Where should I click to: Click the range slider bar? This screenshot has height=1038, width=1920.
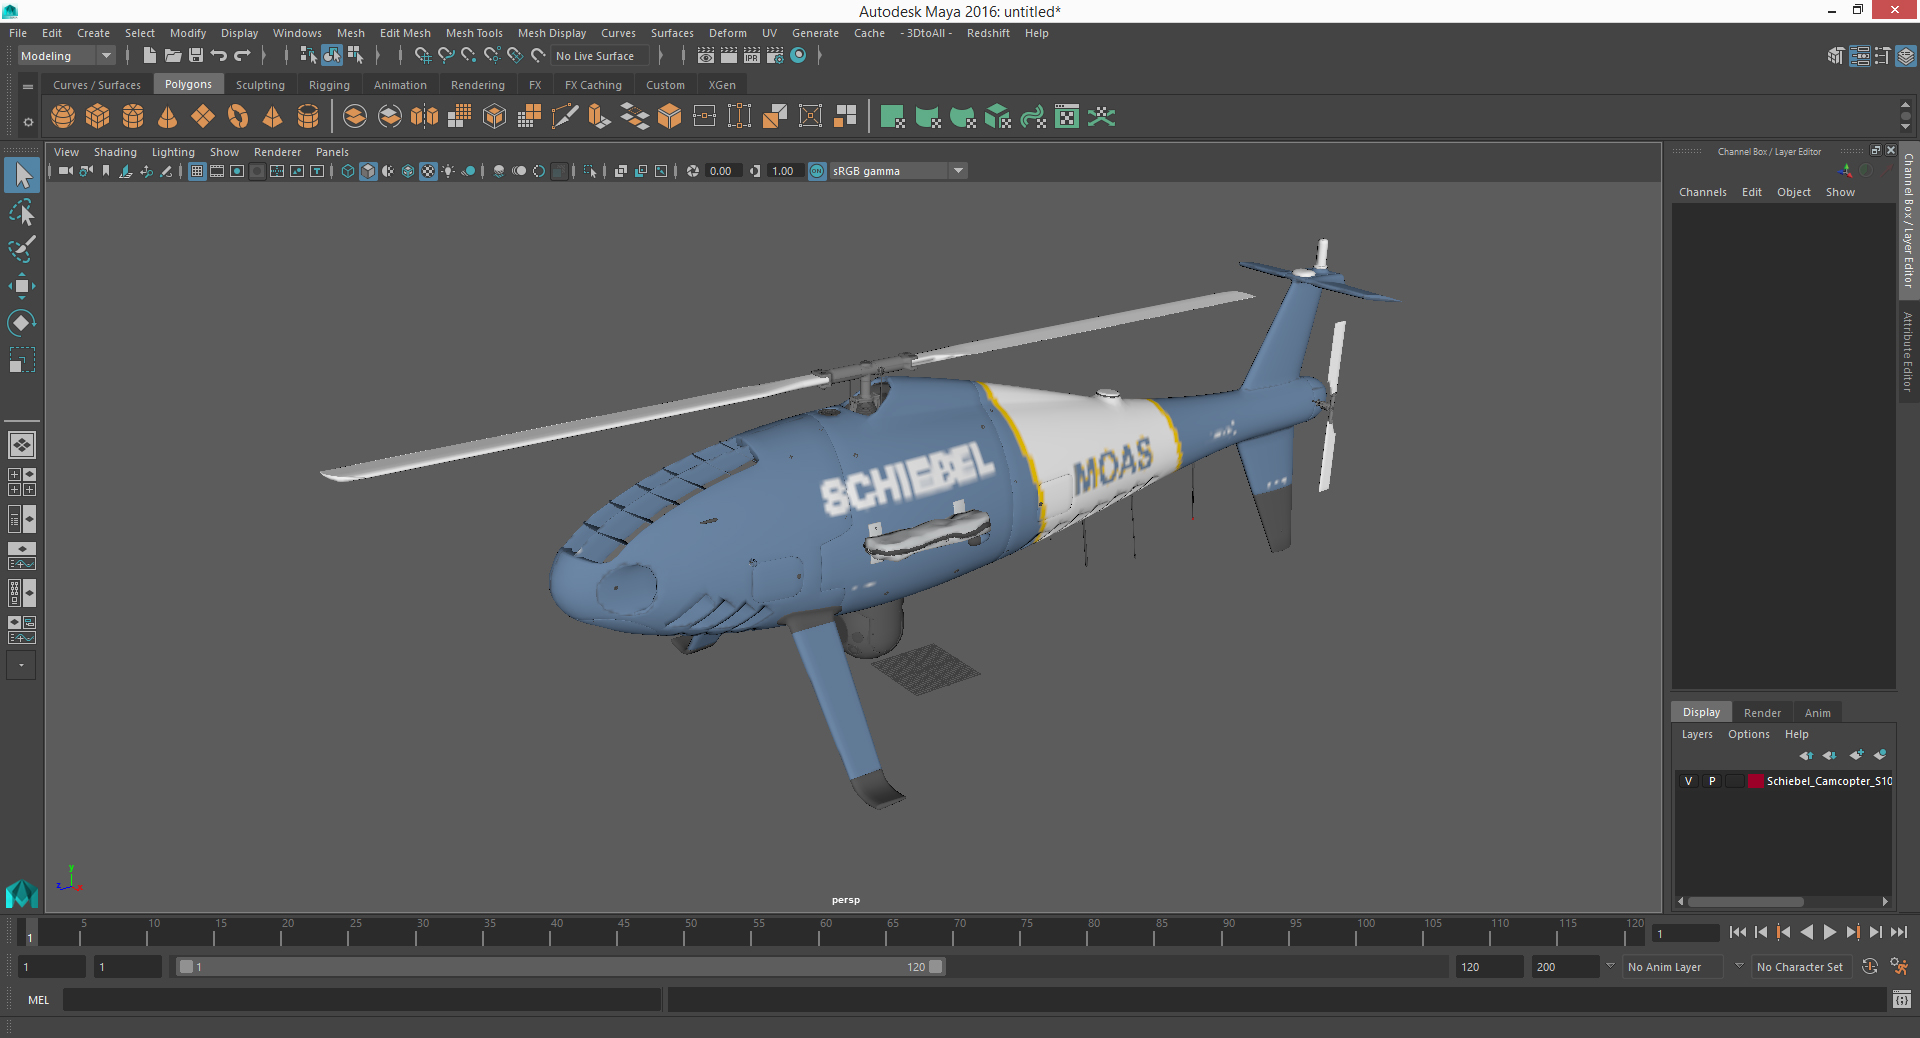coord(560,967)
